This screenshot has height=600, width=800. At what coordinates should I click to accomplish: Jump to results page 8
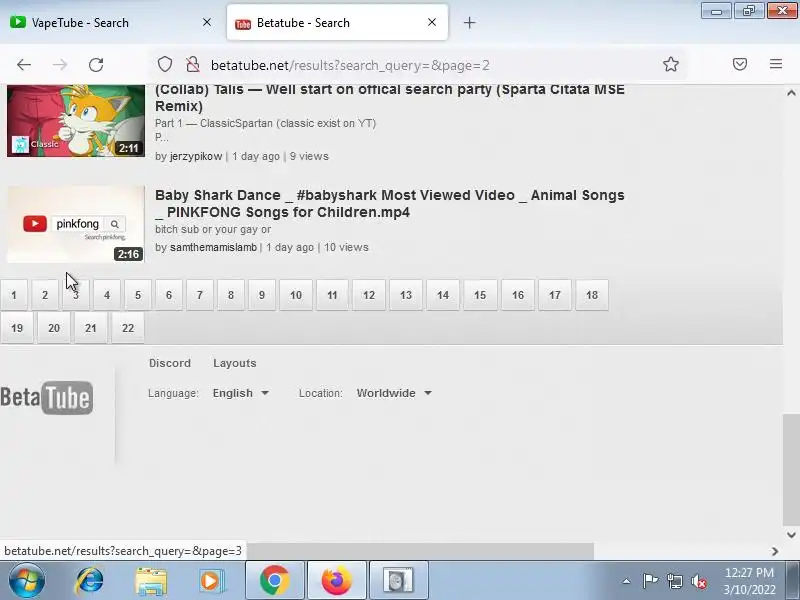pyautogui.click(x=231, y=295)
